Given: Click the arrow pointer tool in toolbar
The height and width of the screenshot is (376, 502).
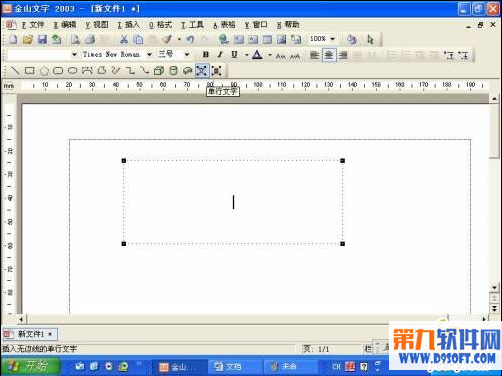Looking at the screenshot, I should [370, 39].
